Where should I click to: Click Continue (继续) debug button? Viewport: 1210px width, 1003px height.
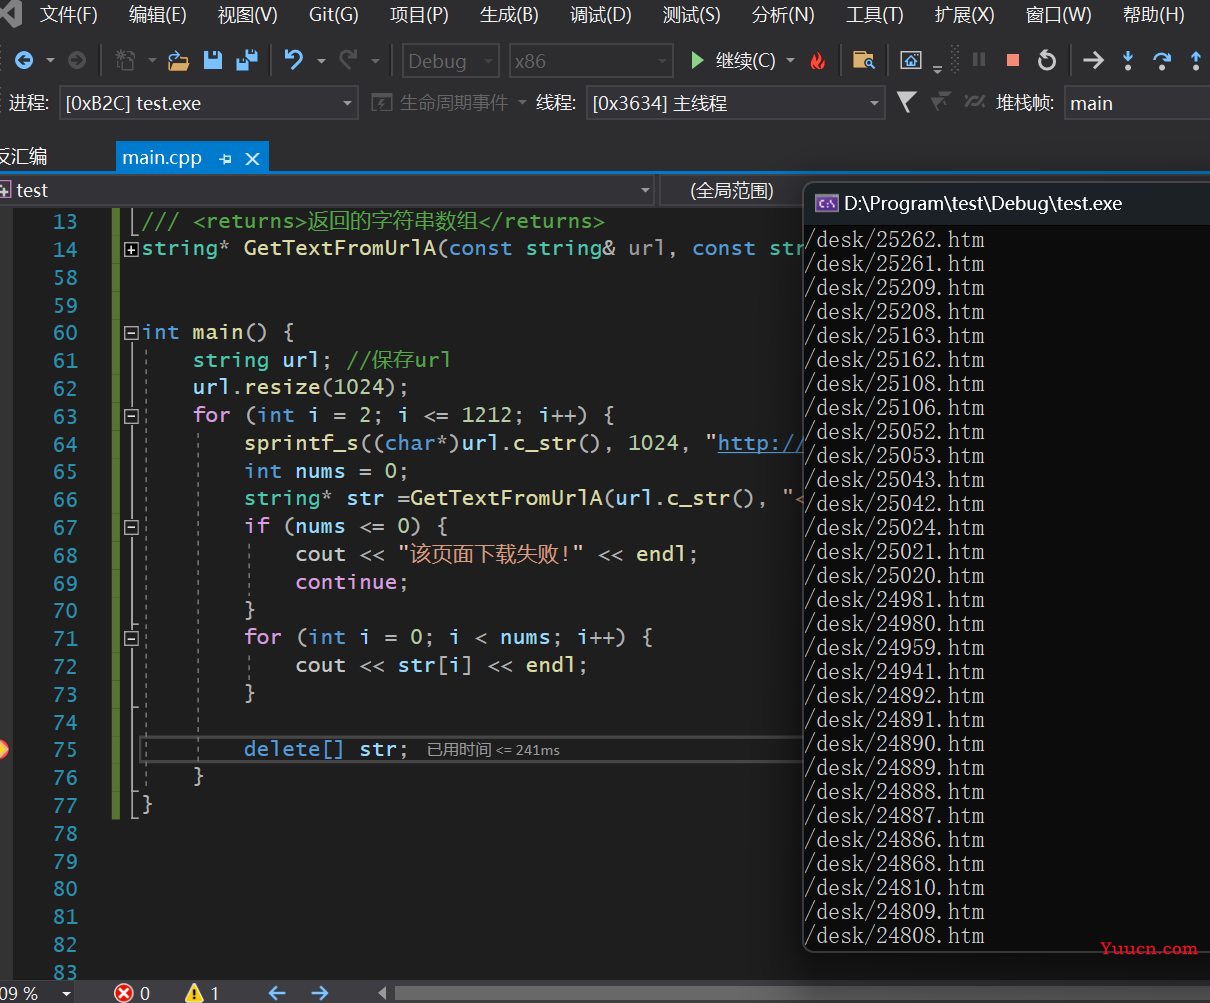(733, 61)
